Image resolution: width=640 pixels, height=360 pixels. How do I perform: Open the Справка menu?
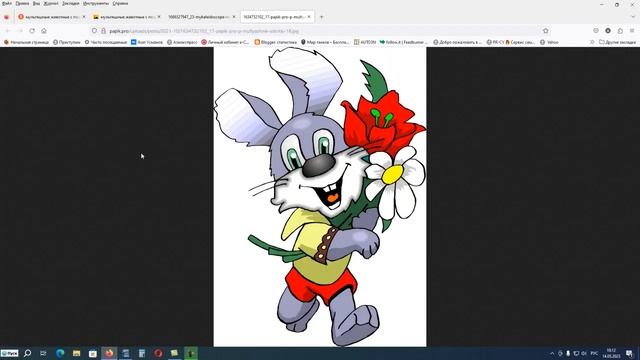120,3
